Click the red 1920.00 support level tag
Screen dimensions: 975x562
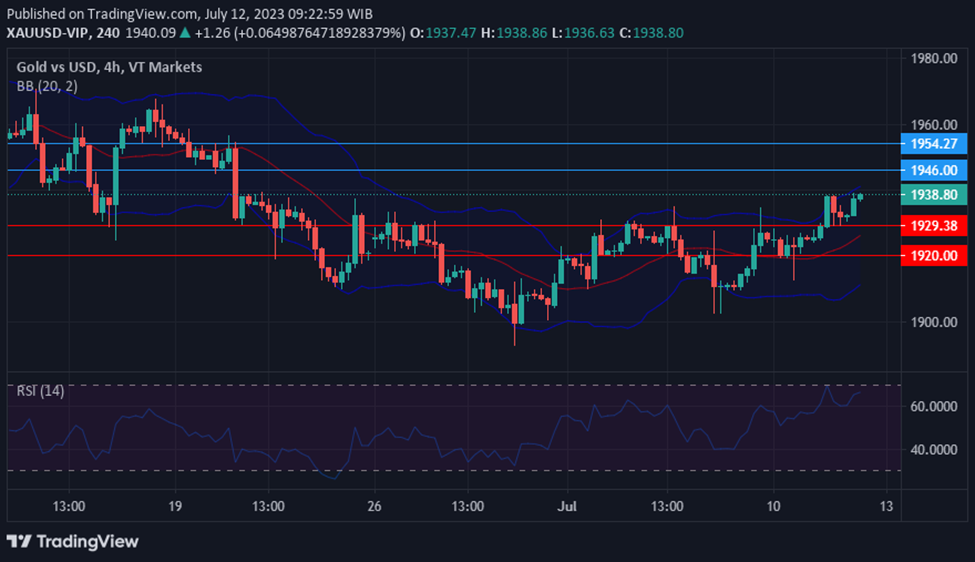point(934,256)
